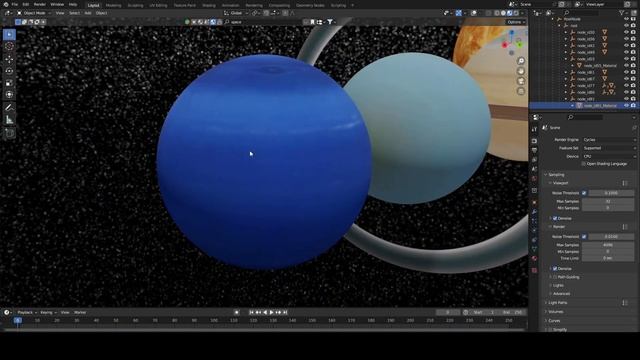Open the World properties tab
Image resolution: width=640 pixels, height=360 pixels.
(534, 179)
